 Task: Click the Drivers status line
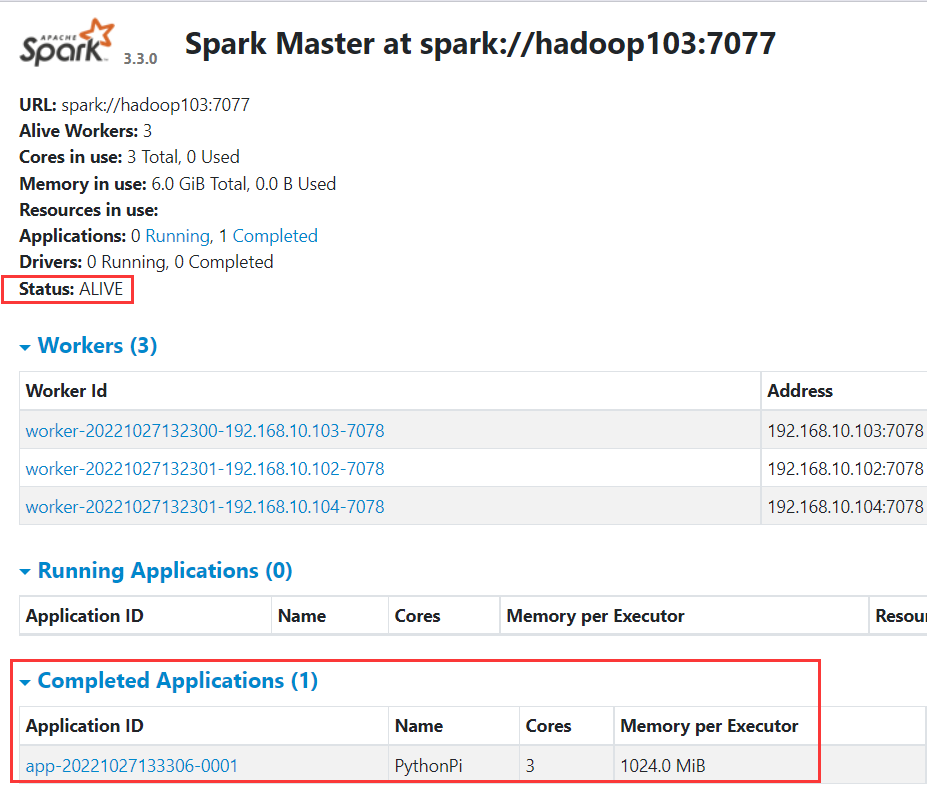(146, 262)
